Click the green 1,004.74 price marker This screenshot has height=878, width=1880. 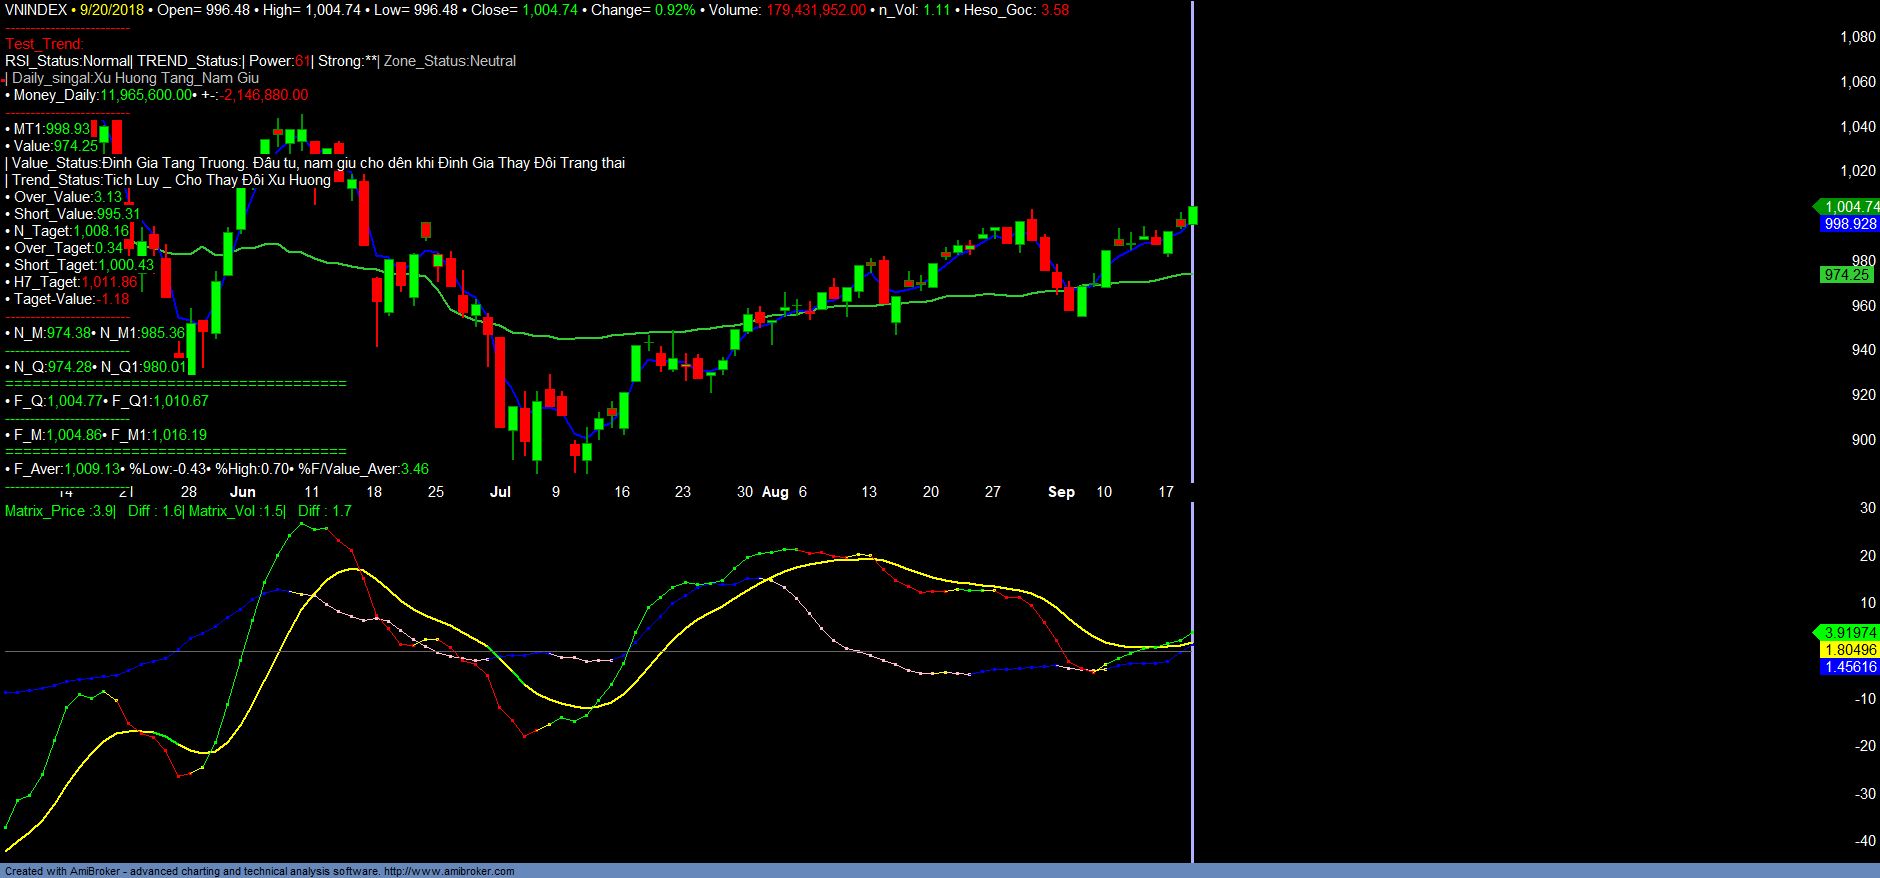(1849, 207)
